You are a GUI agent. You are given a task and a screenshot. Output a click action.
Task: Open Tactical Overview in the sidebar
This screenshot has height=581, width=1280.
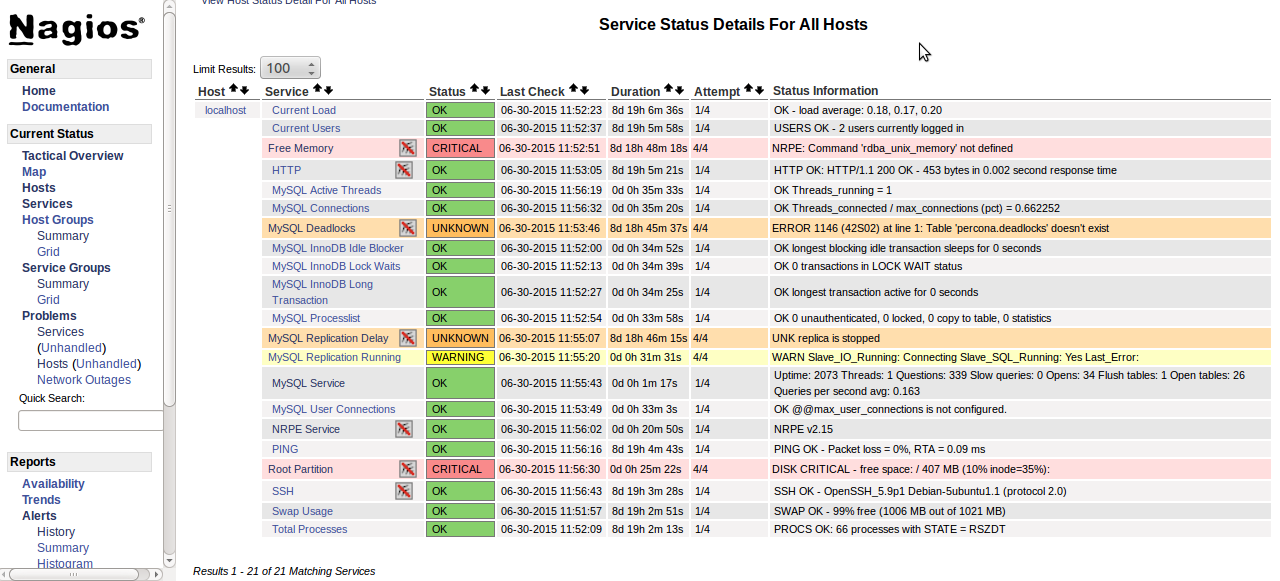click(73, 156)
